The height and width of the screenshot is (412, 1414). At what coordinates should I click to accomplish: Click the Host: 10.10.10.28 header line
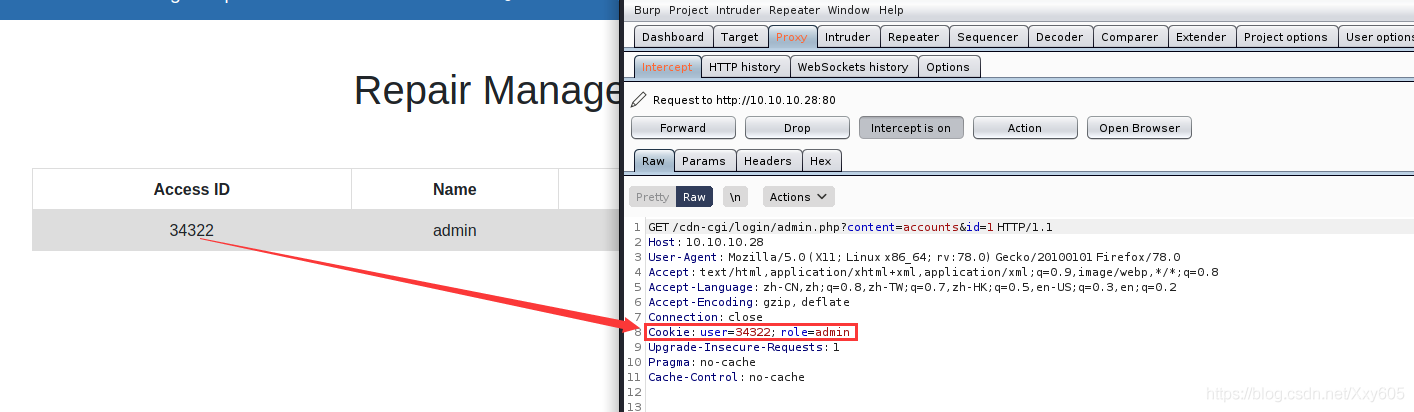[x=706, y=242]
